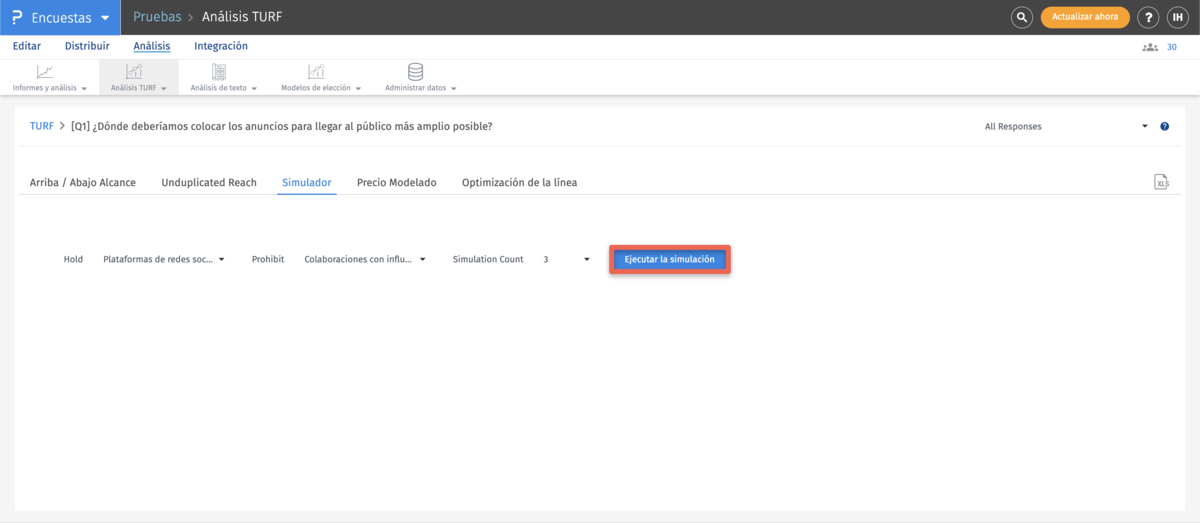
Task: Go to the Editar menu
Action: point(27,46)
